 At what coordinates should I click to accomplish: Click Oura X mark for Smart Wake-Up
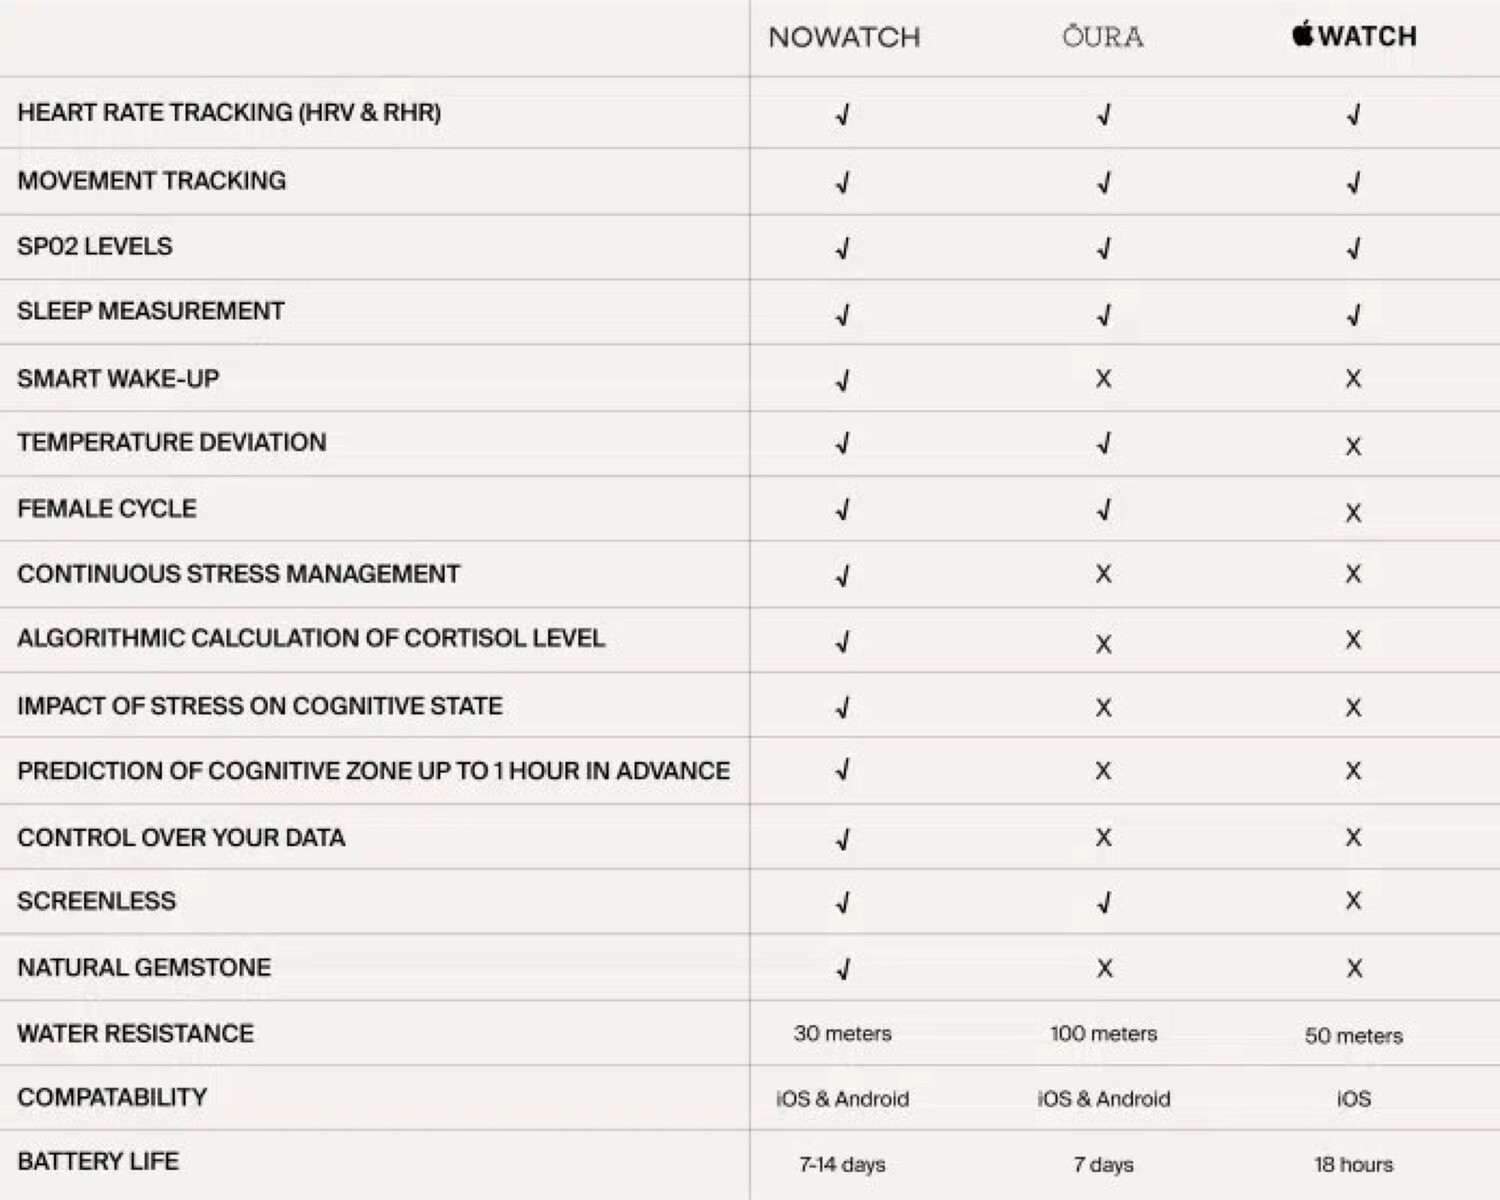coord(1103,379)
